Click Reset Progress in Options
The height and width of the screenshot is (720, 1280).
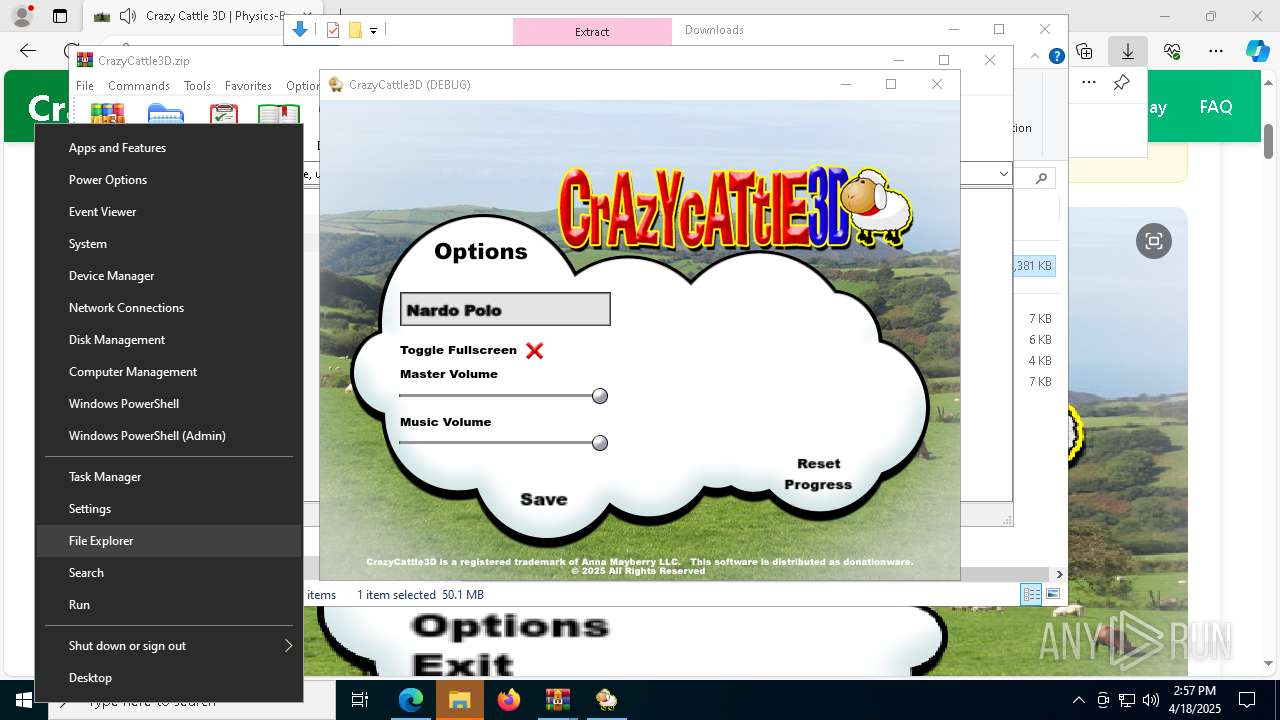(818, 474)
